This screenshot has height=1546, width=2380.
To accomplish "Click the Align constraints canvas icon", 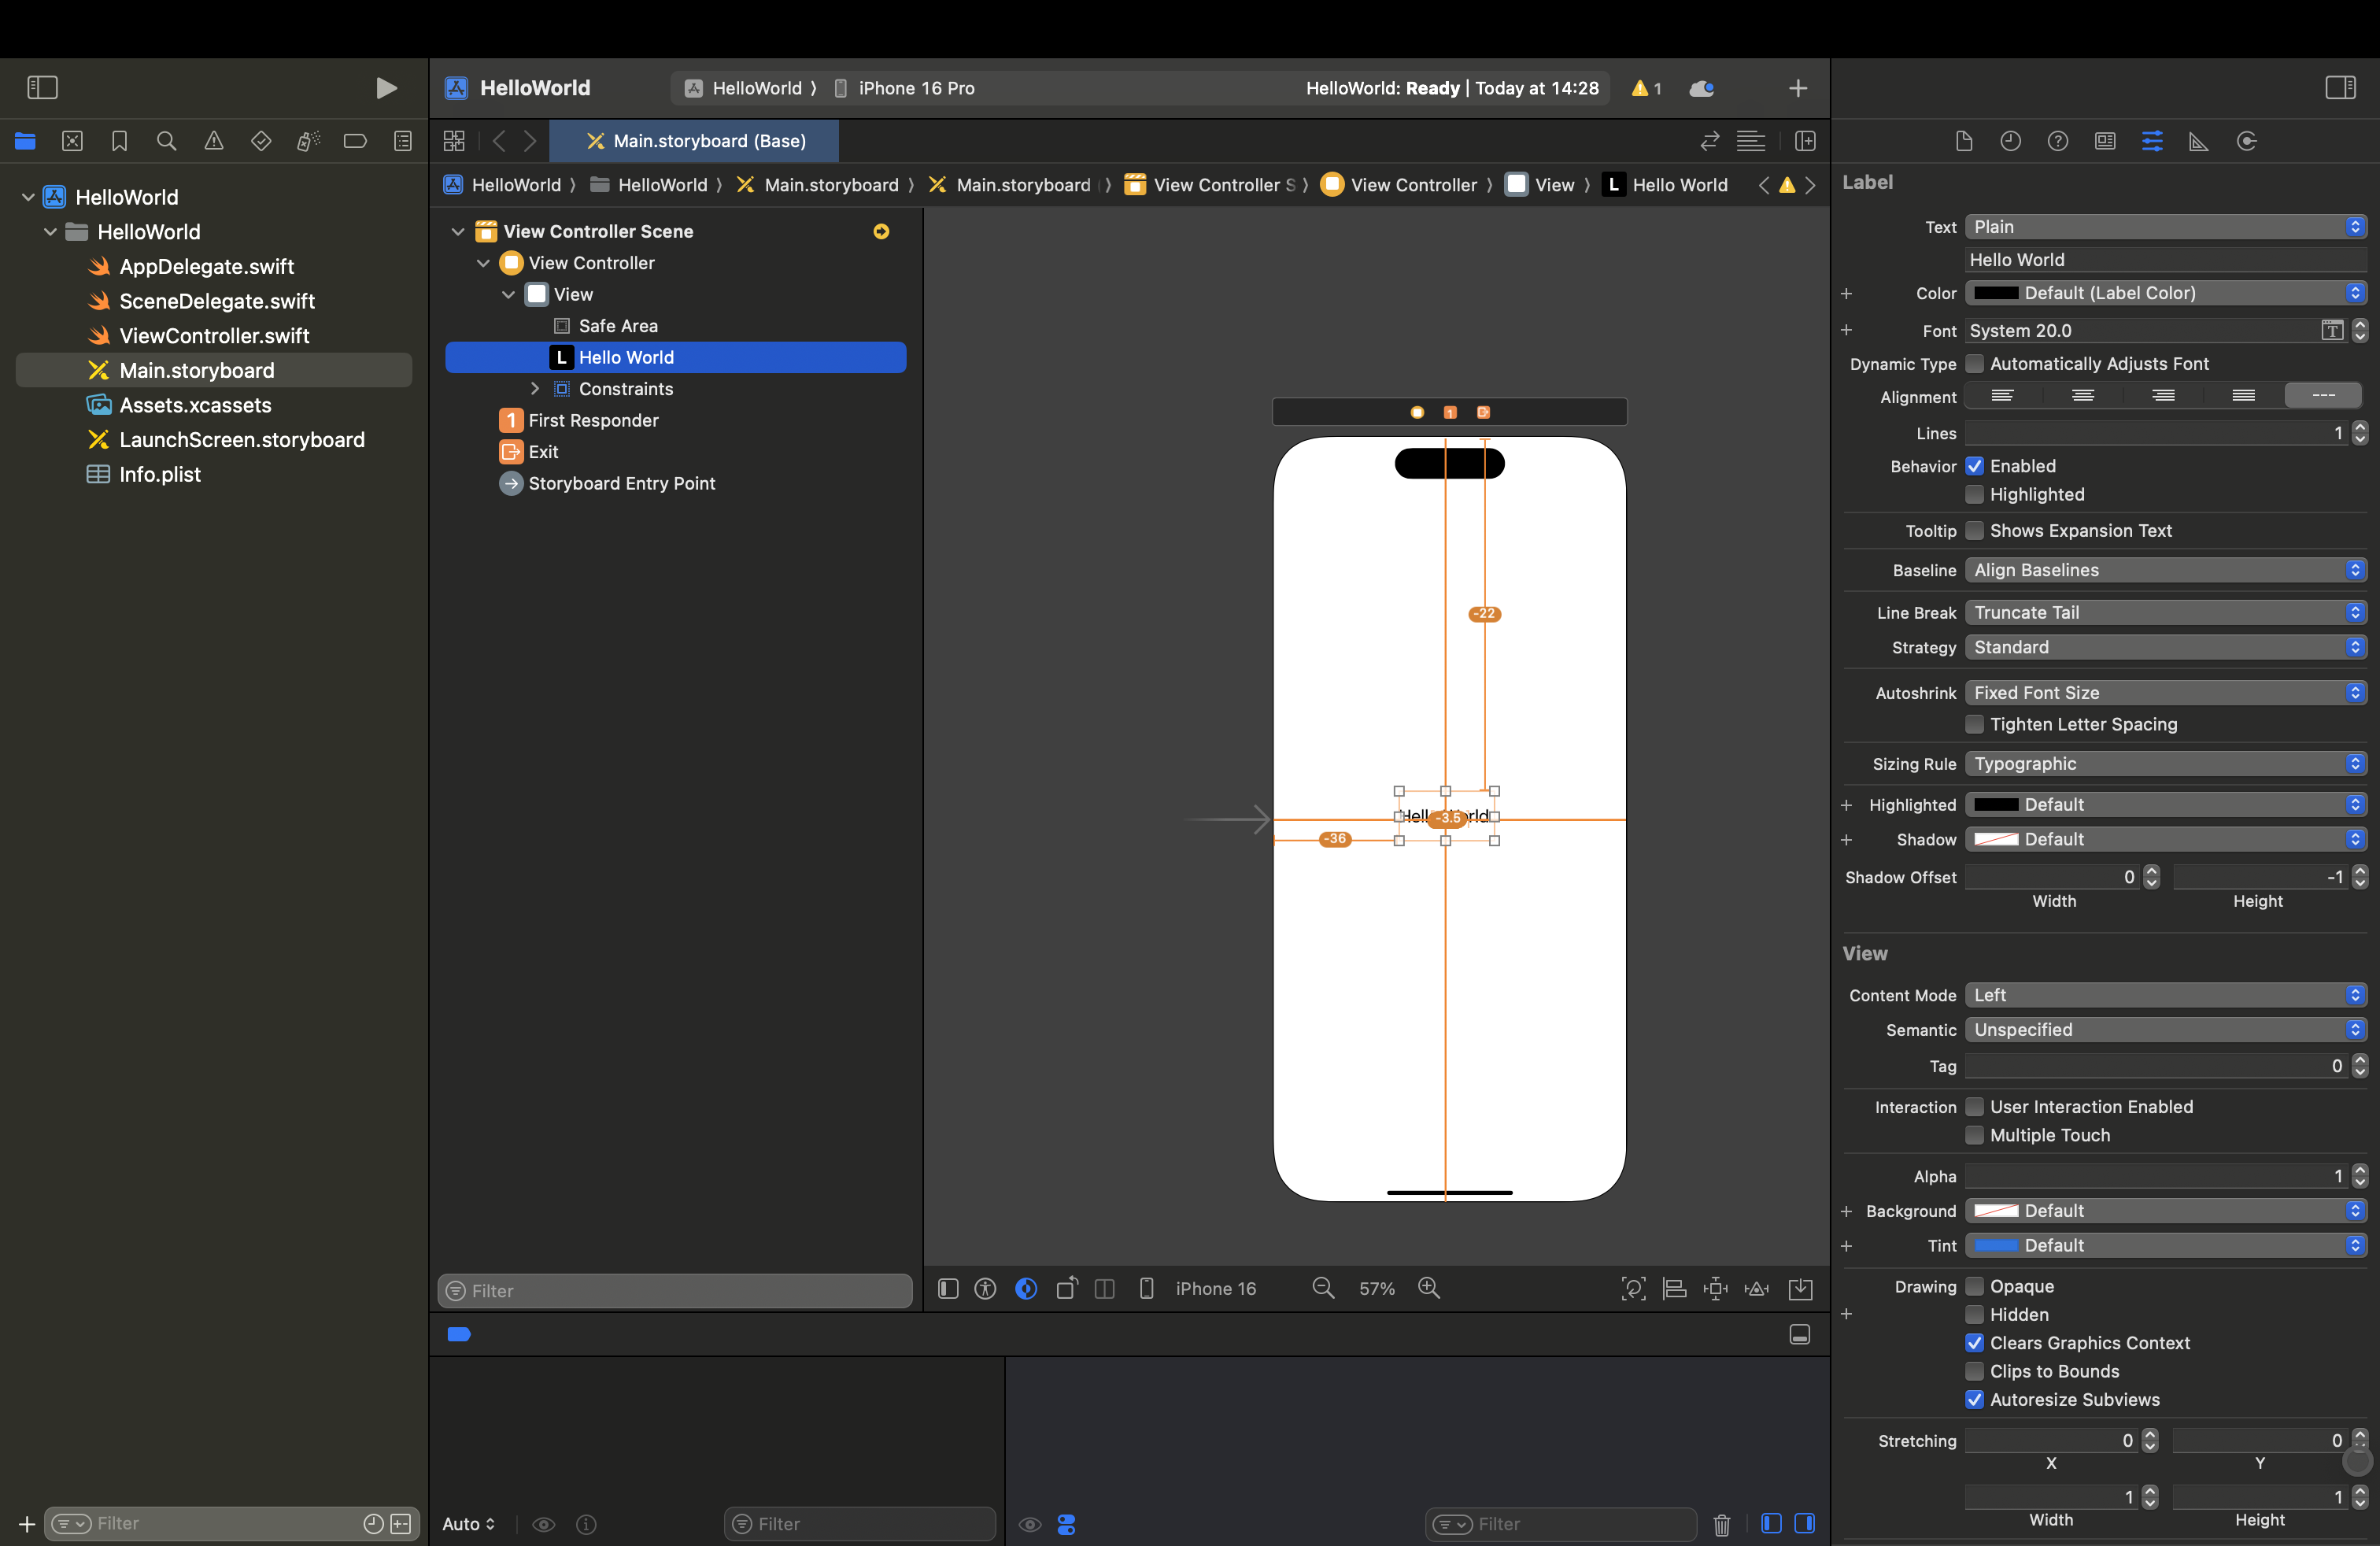I will click(x=1674, y=1288).
